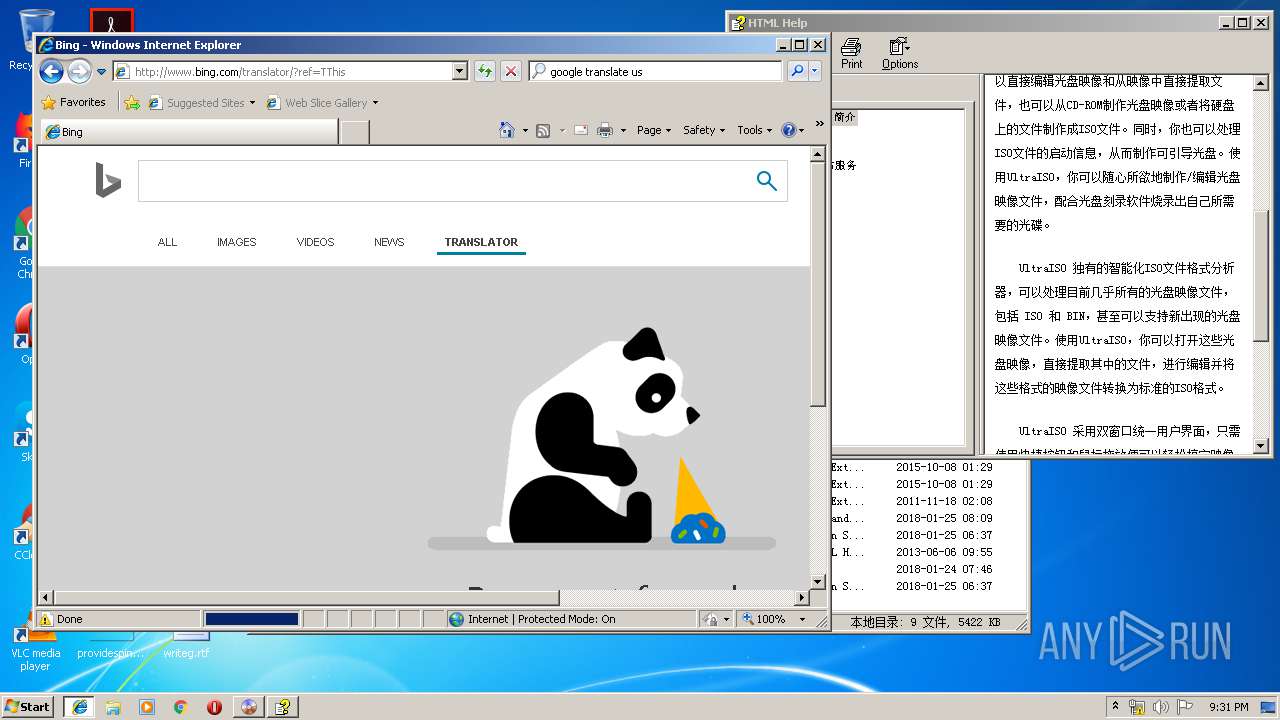Show hidden tray icons arrow
This screenshot has height=720, width=1280.
[1116, 706]
